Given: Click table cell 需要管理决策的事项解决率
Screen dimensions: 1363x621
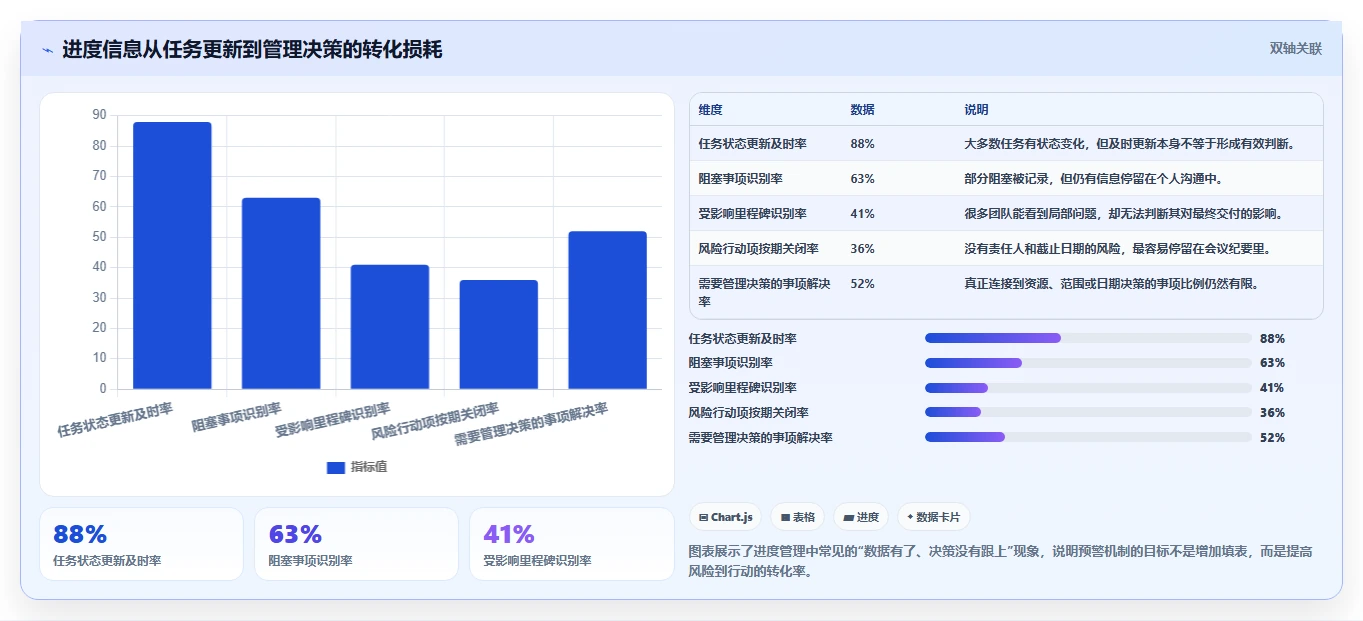Looking at the screenshot, I should (x=765, y=292).
